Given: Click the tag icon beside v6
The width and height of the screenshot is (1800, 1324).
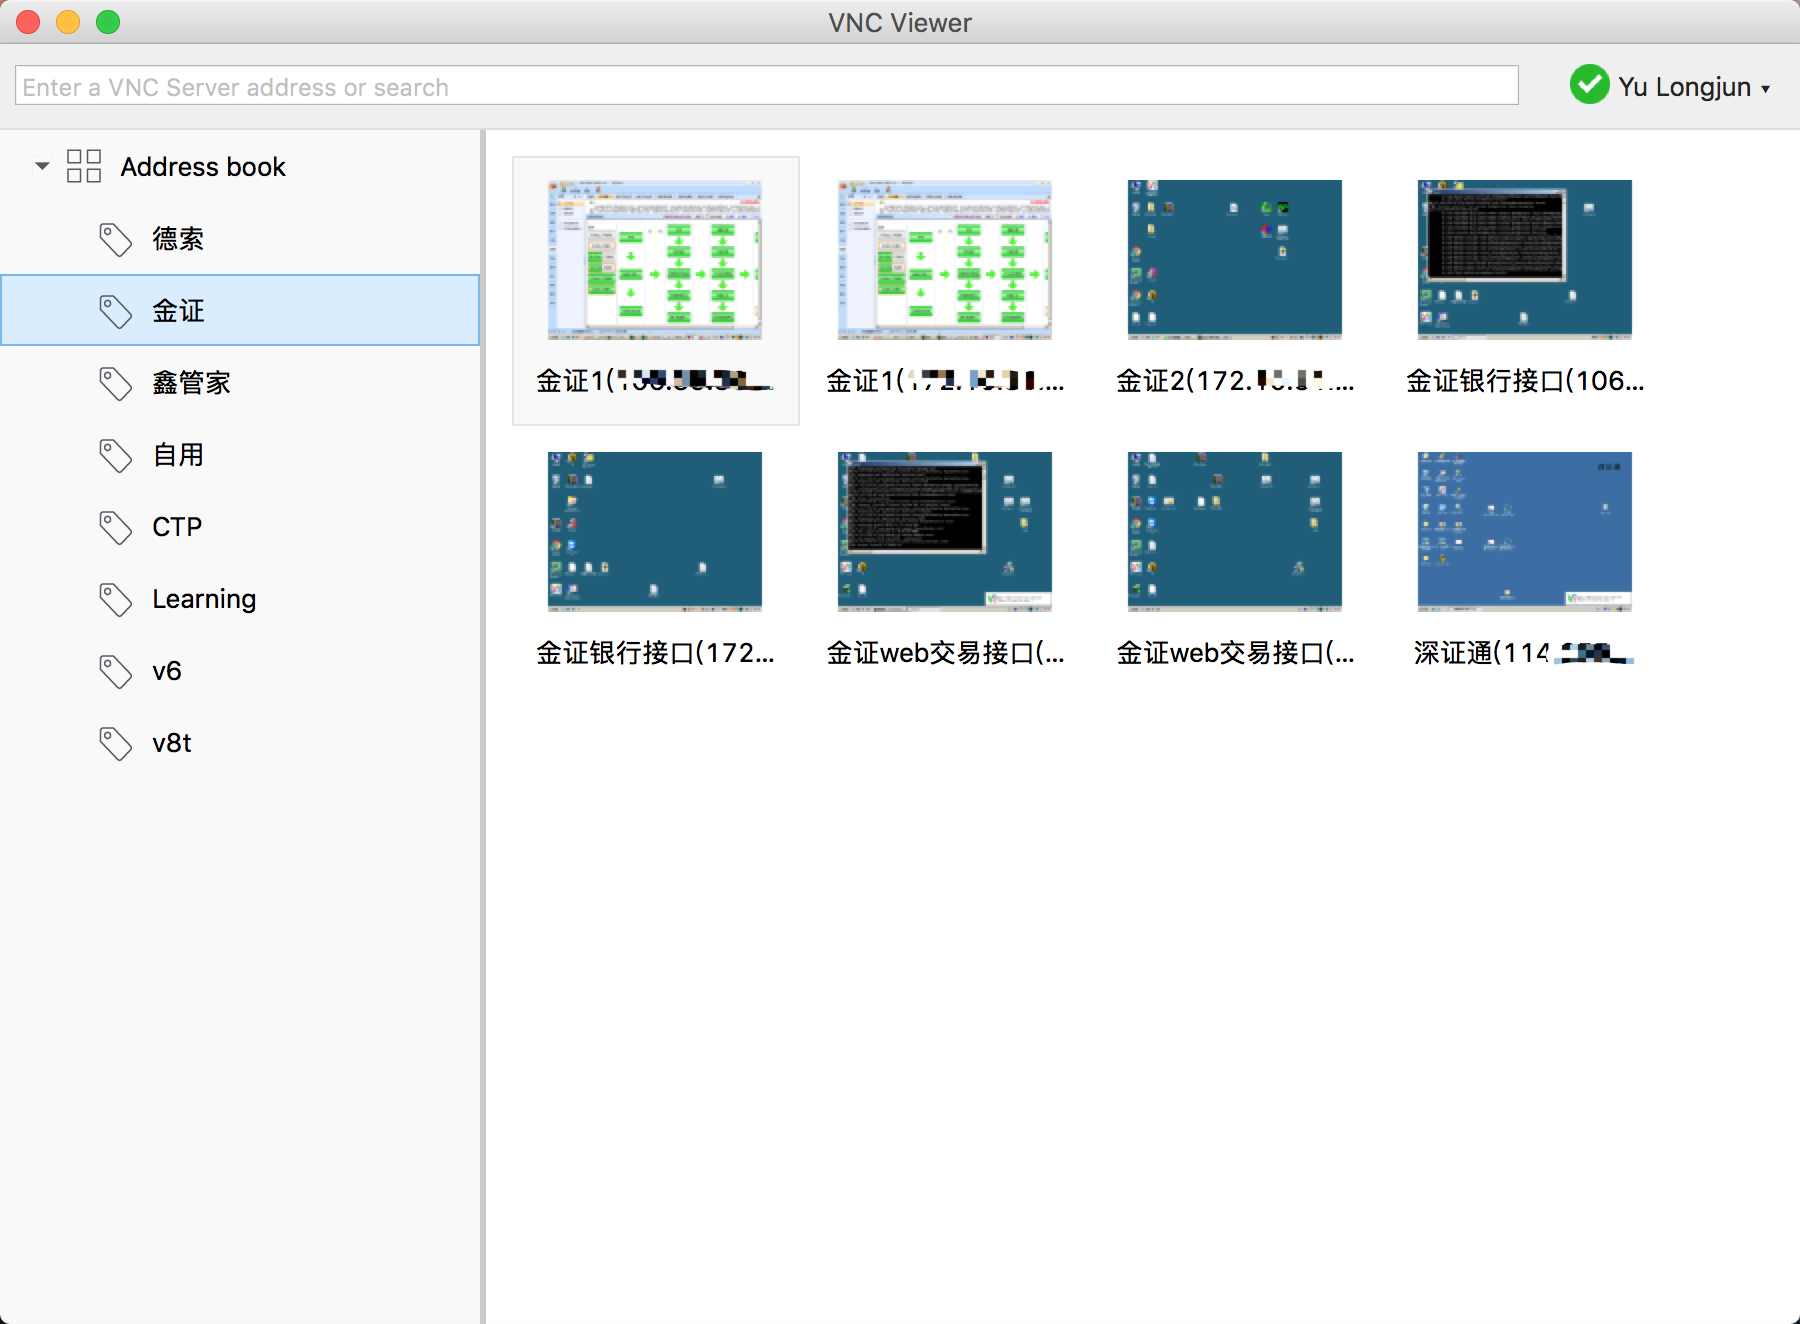Looking at the screenshot, I should point(115,671).
